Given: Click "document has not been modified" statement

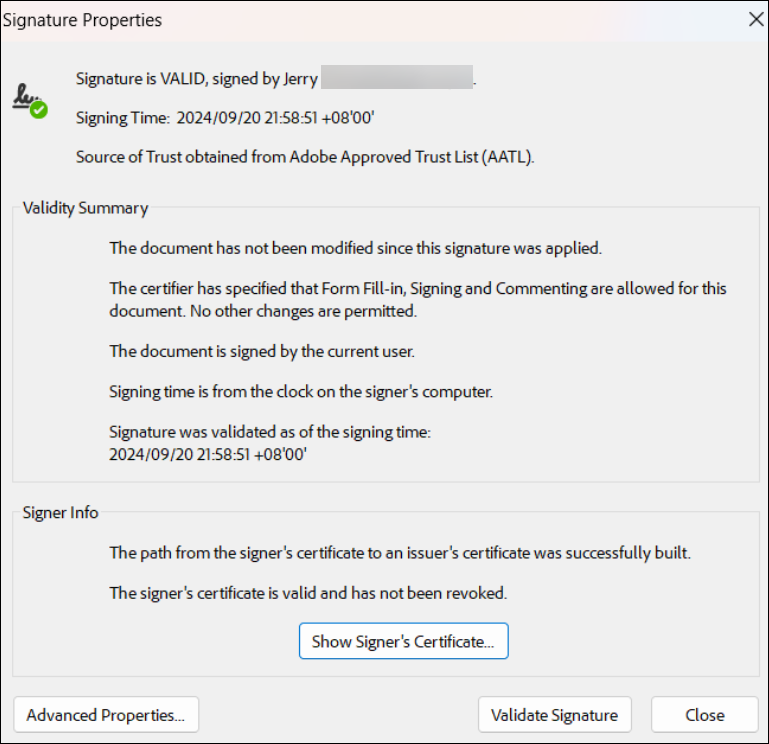Looking at the screenshot, I should [x=355, y=248].
